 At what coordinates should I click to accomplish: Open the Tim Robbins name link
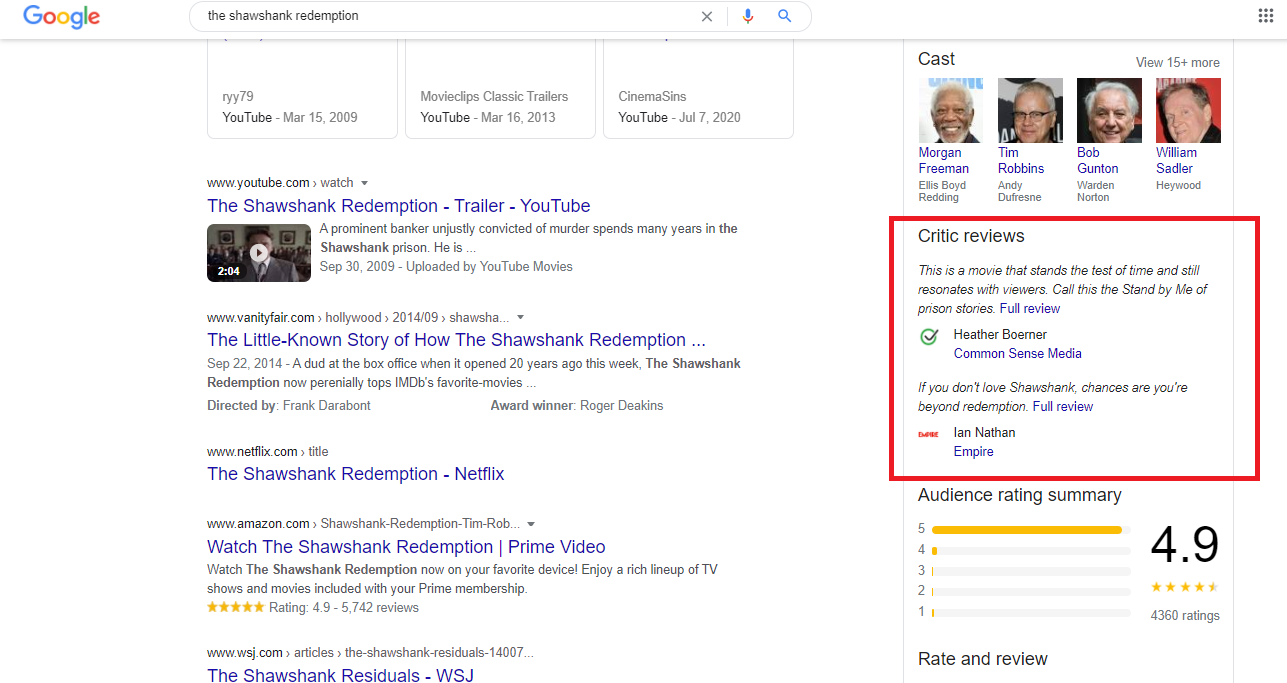click(1021, 161)
